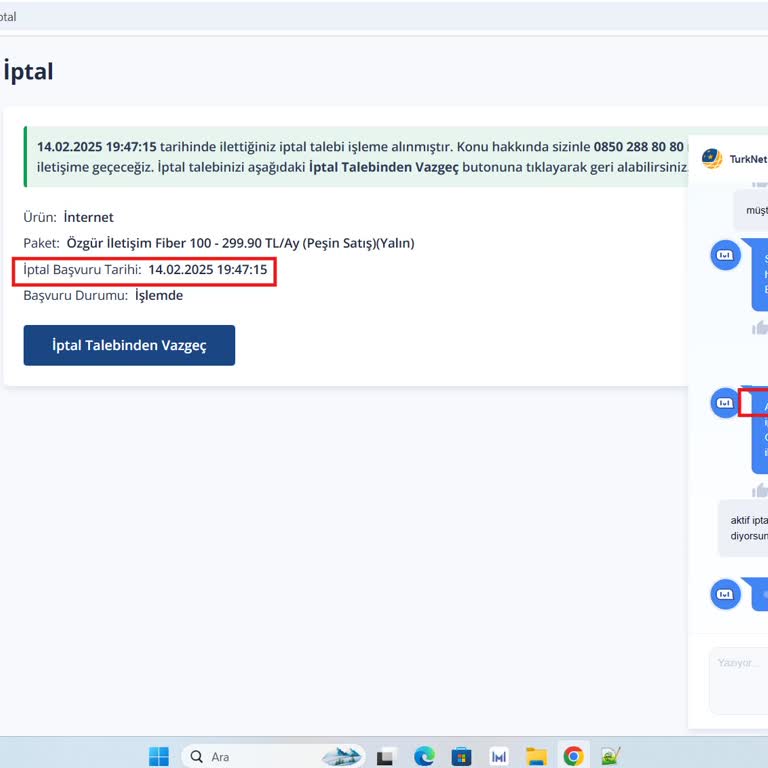
Task: Open Task View from the taskbar
Action: [x=385, y=757]
